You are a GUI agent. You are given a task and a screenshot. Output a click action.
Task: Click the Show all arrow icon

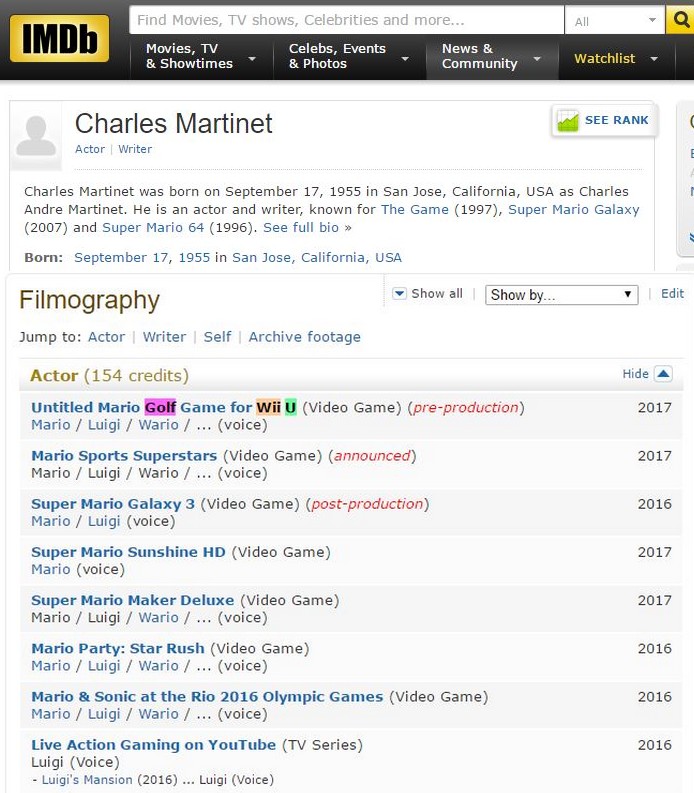pyautogui.click(x=399, y=293)
